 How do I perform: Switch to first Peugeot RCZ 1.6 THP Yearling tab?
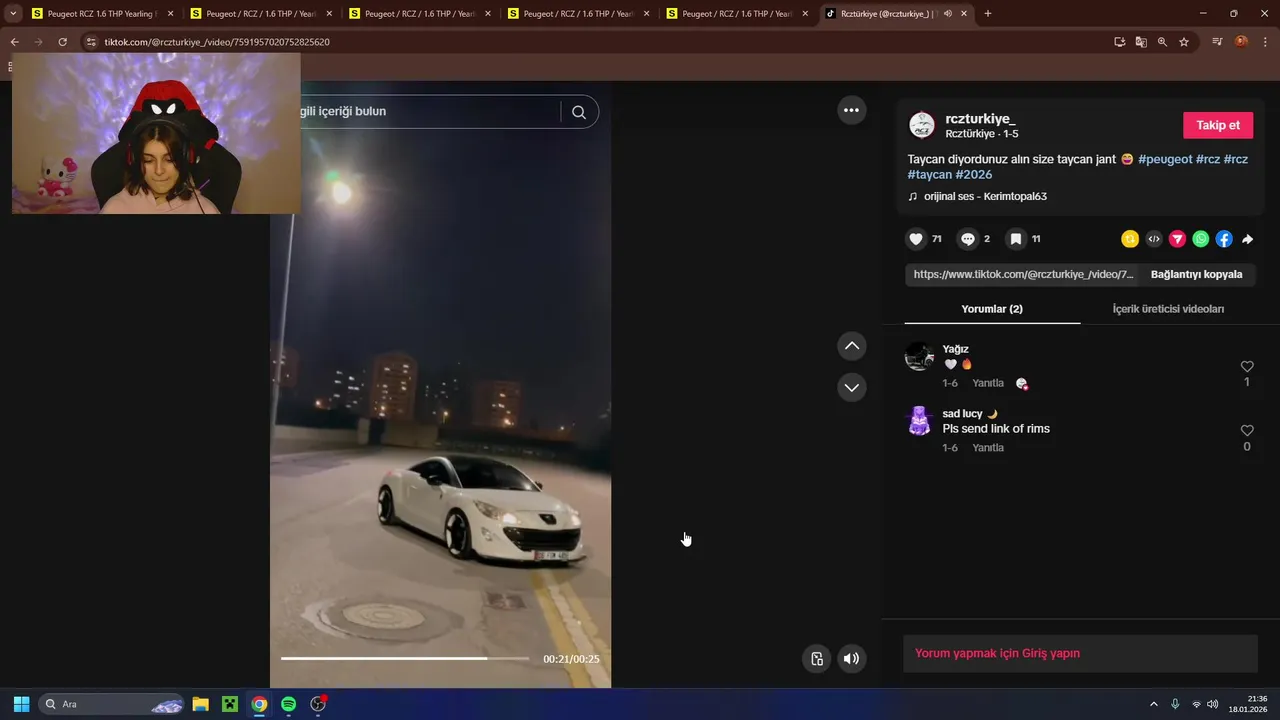coord(102,14)
